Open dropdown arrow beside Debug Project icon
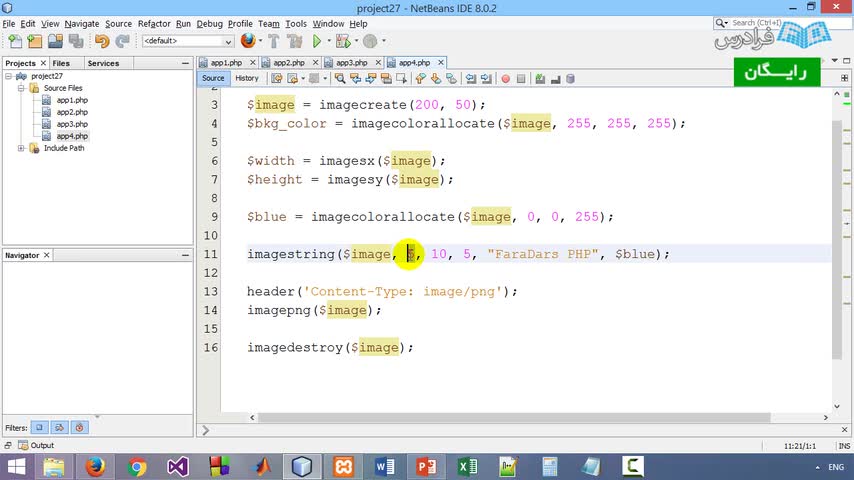This screenshot has height=480, width=854. 357,41
